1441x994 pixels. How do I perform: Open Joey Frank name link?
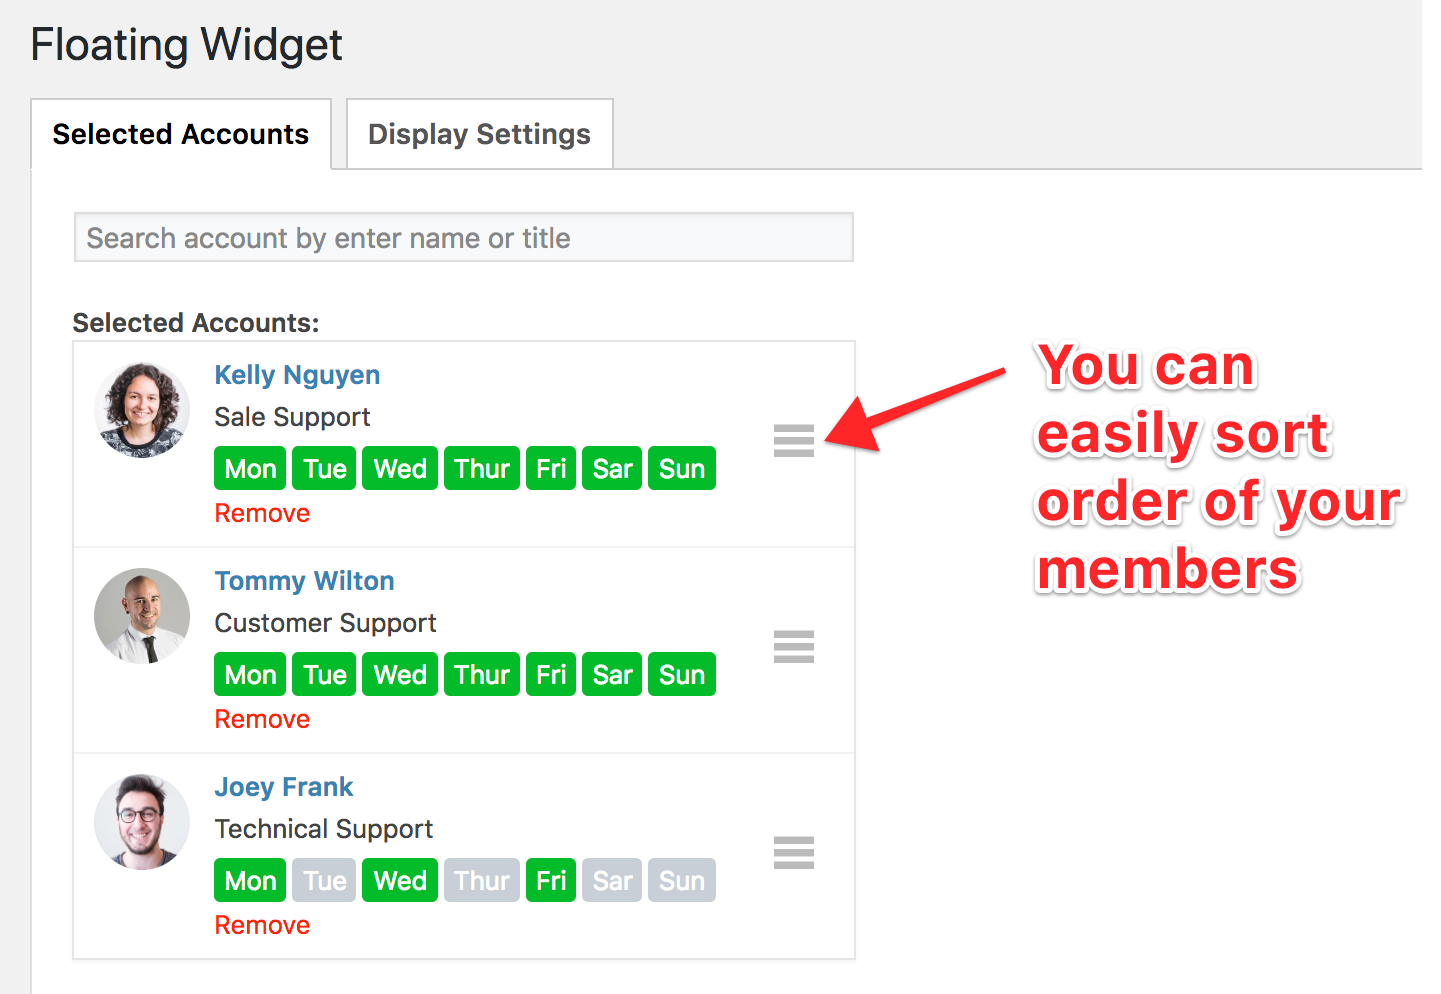click(284, 787)
